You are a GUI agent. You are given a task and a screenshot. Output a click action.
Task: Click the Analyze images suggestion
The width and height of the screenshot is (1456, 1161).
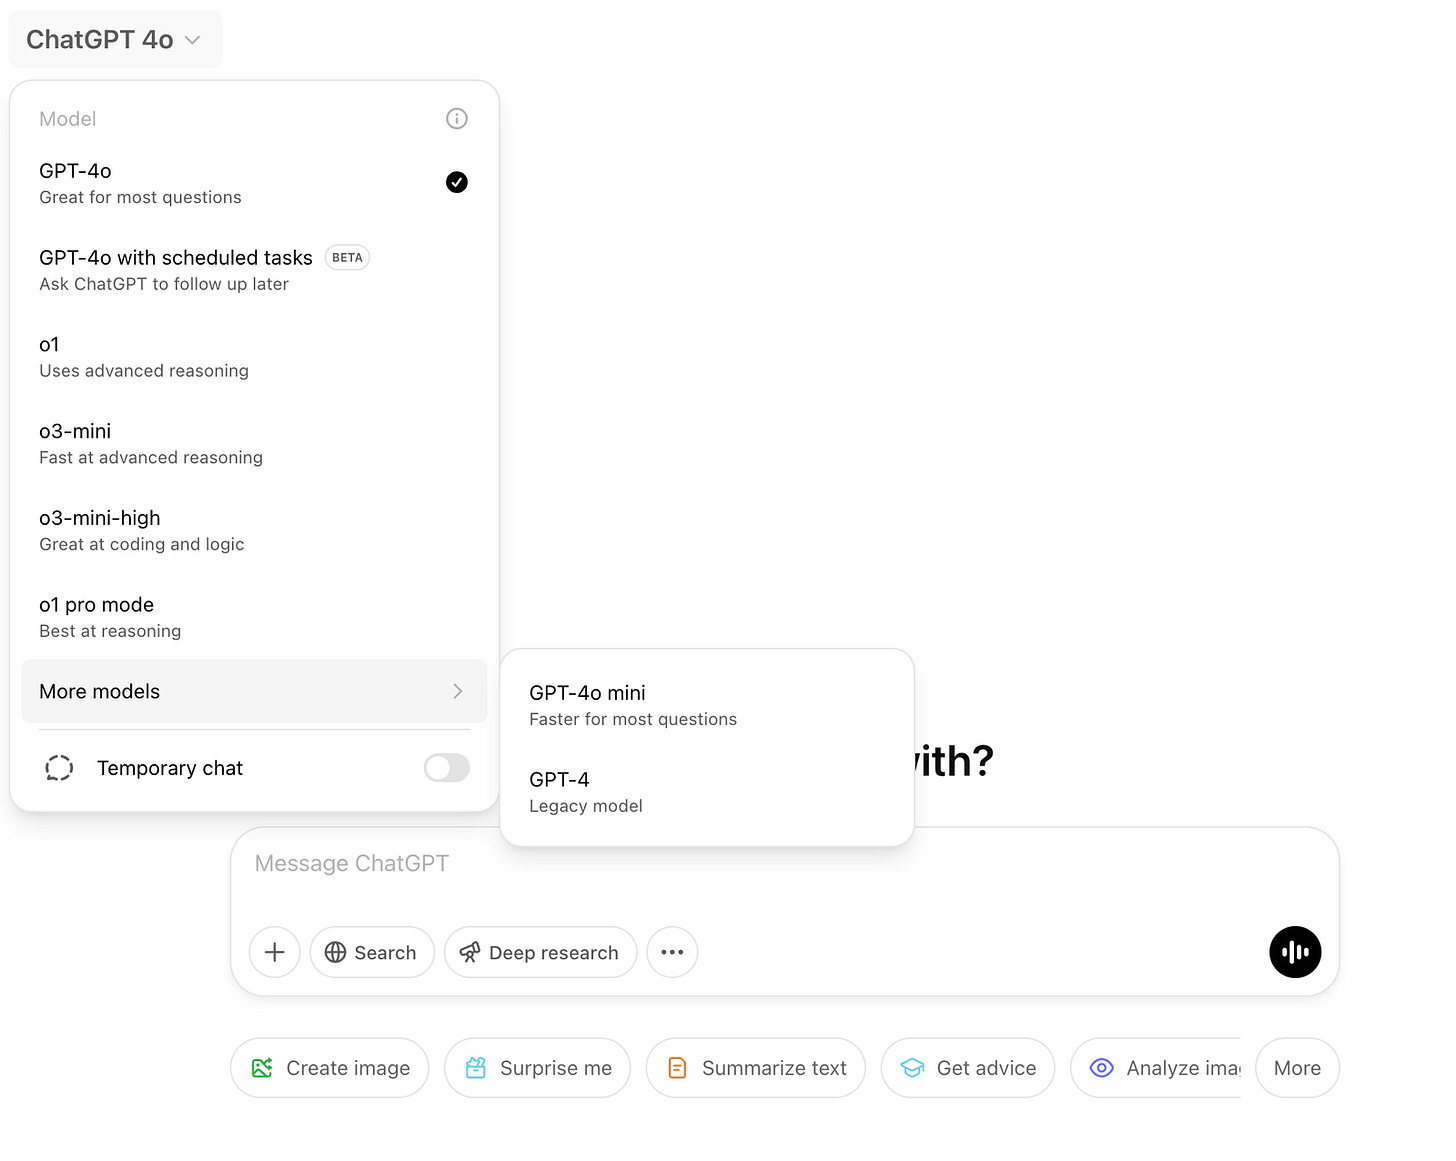point(1156,1068)
